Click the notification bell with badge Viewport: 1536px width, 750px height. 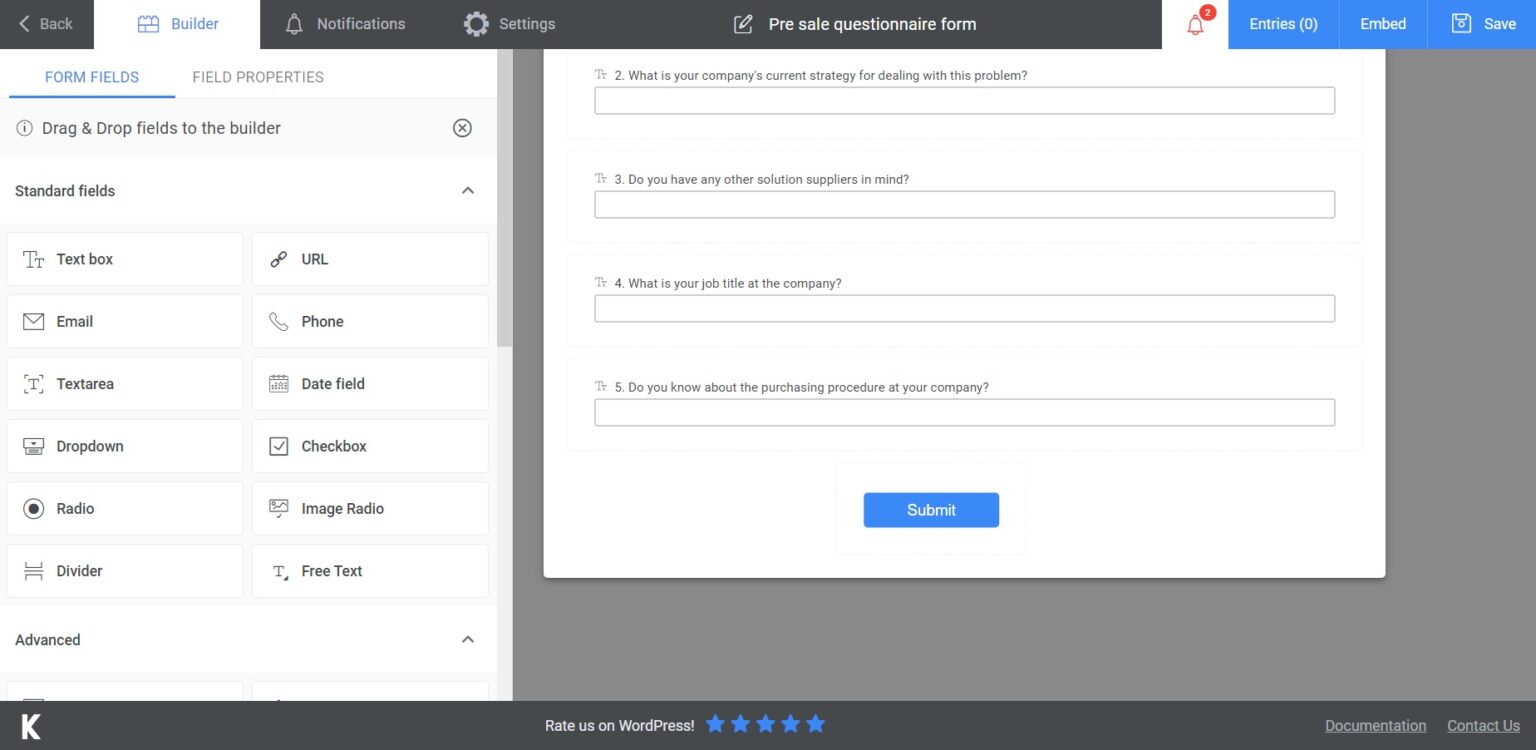coord(1195,23)
